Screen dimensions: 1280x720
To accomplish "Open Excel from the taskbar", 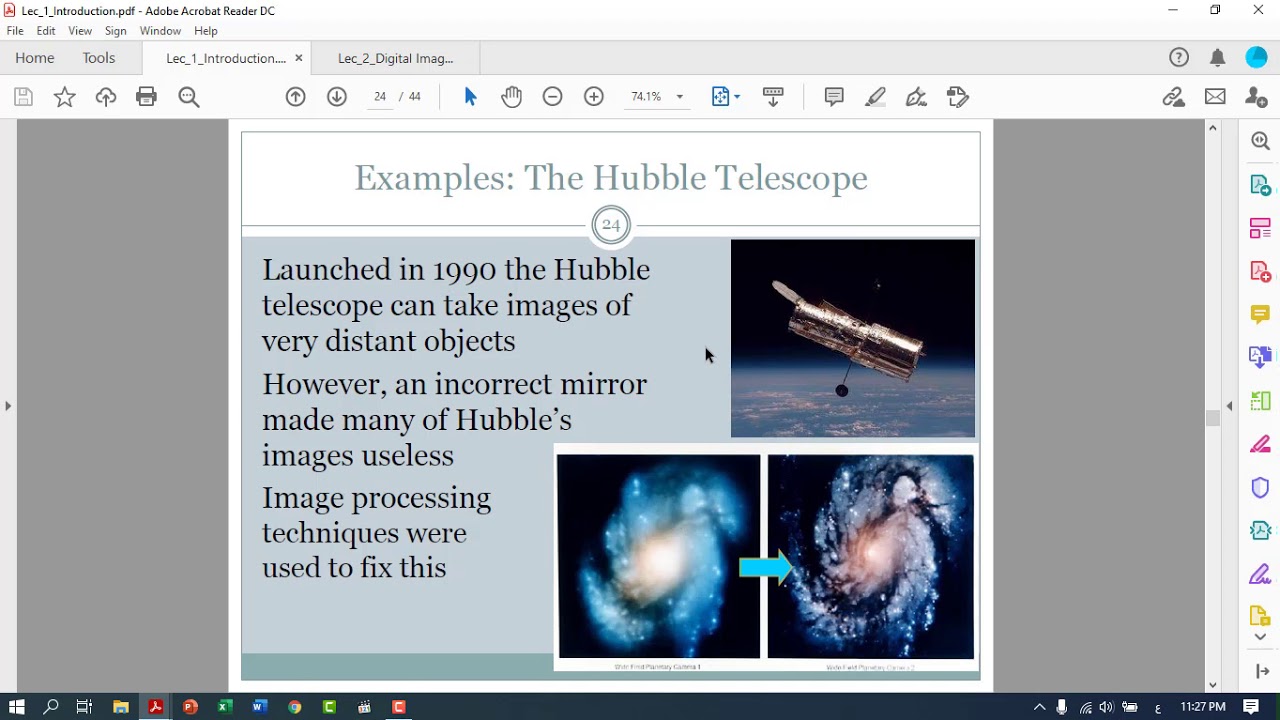I will tap(225, 707).
